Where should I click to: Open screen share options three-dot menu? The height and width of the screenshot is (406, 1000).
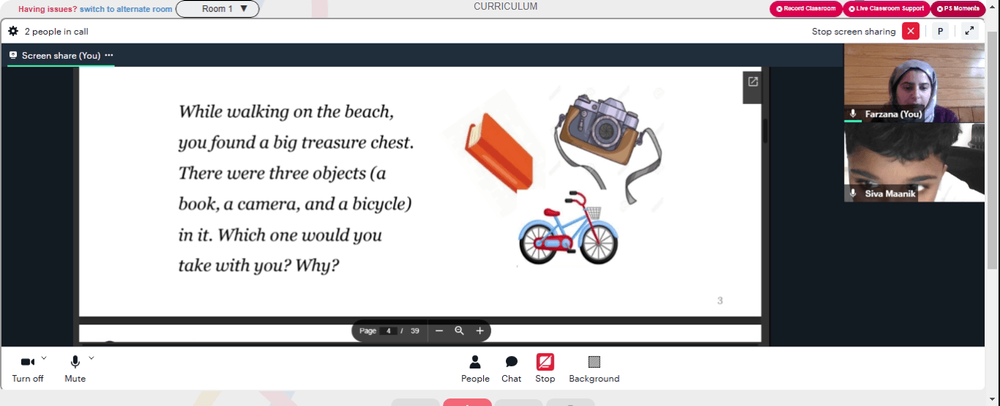coord(109,55)
